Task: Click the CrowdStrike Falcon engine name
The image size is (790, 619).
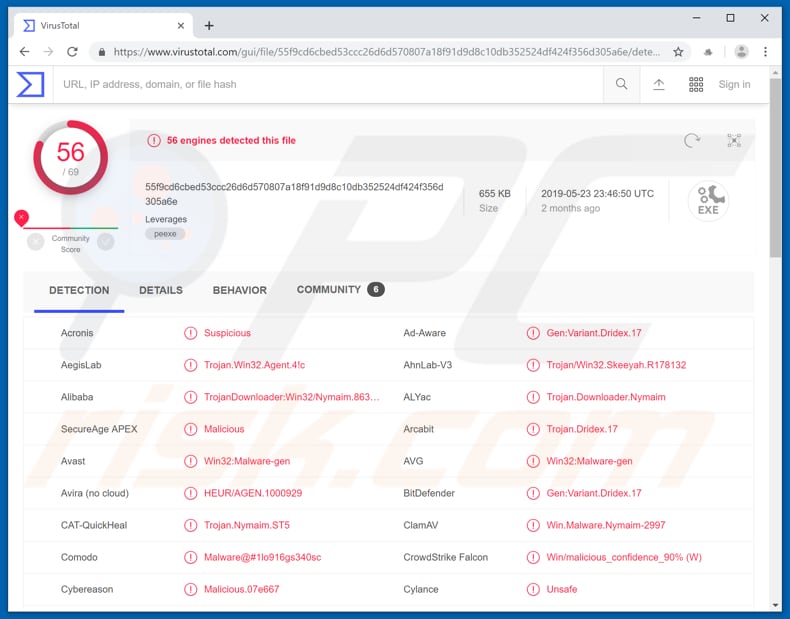Action: click(445, 558)
